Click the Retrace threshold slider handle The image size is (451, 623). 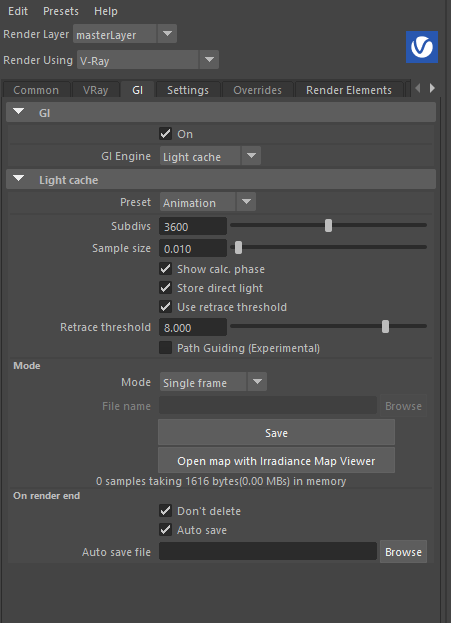coord(385,327)
